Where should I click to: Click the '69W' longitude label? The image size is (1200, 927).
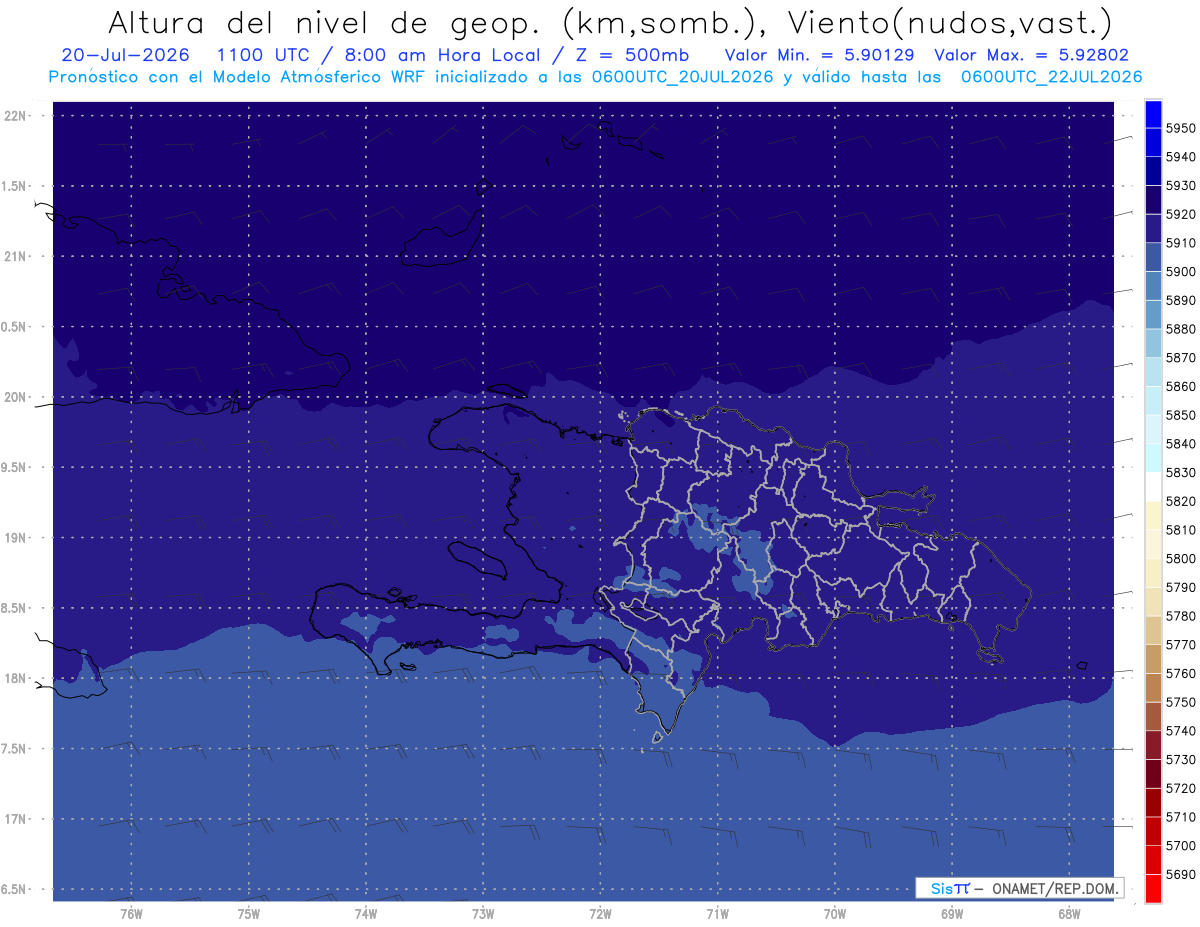pyautogui.click(x=951, y=913)
